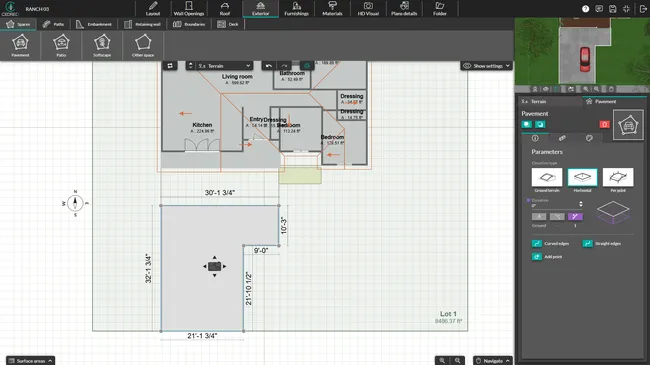The width and height of the screenshot is (650, 365).
Task: Click the pavement move handle icon
Action: click(214, 266)
